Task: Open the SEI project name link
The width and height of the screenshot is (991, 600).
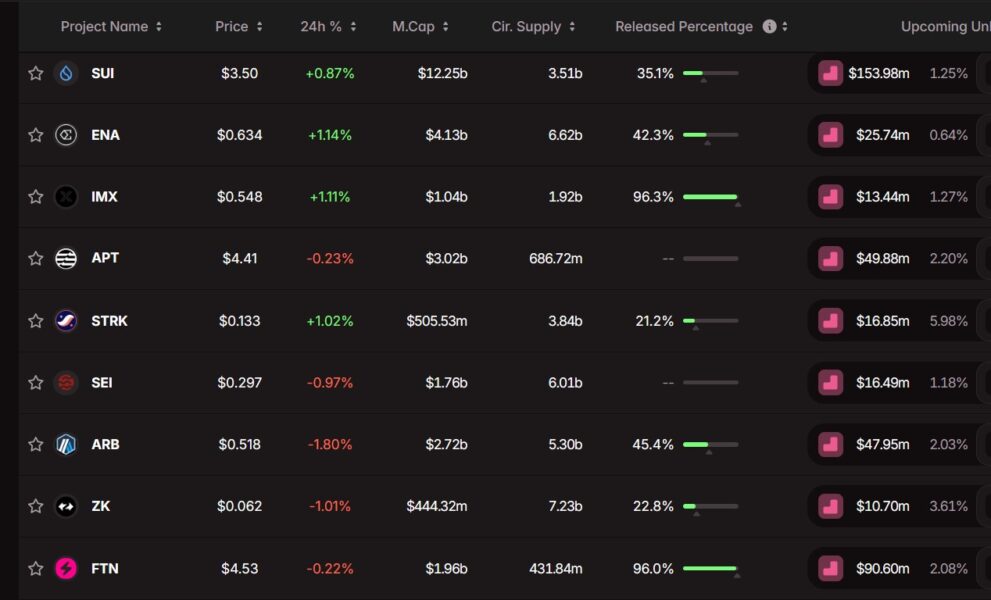Action: tap(102, 382)
